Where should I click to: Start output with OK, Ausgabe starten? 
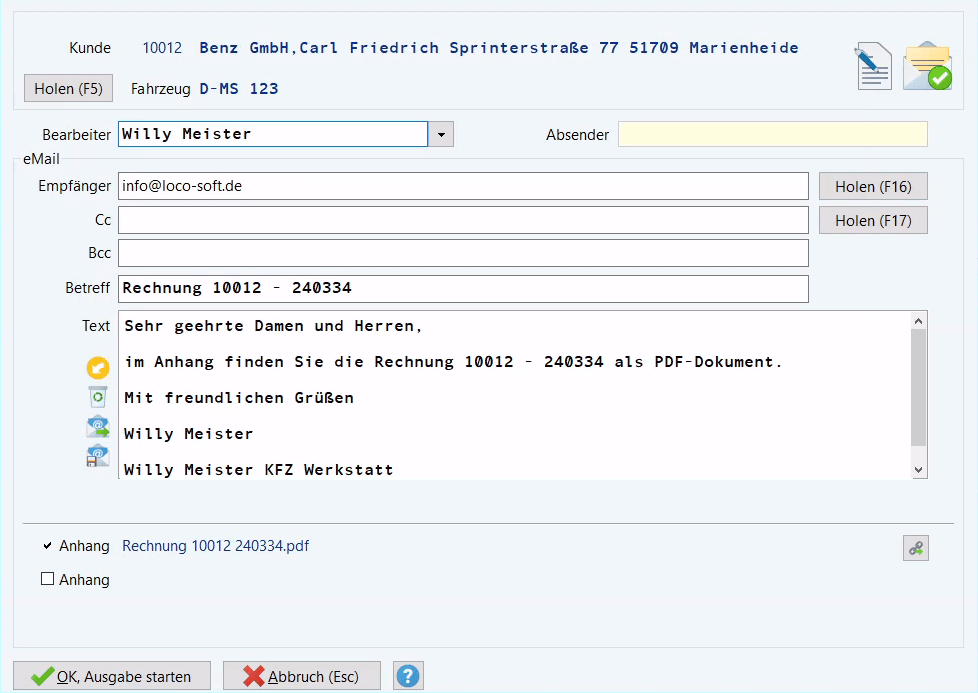[x=110, y=675]
